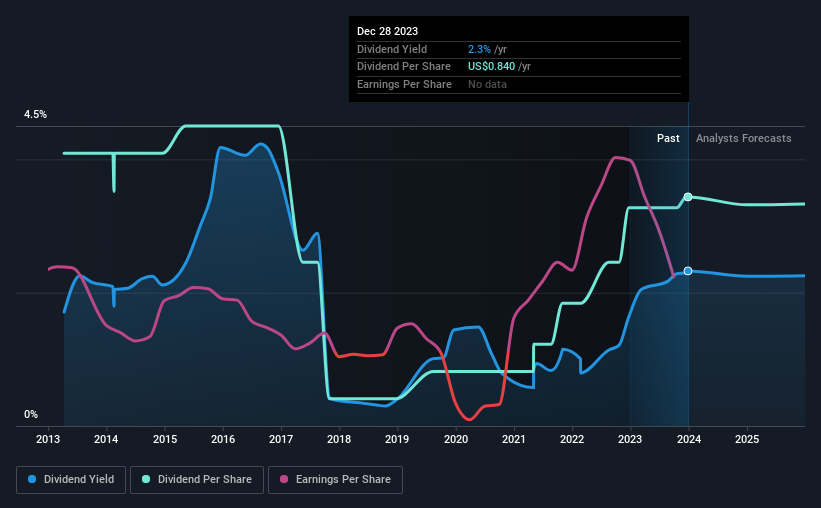Toggle the Dividend Per Share legend button
821x508 pixels.
click(x=197, y=480)
